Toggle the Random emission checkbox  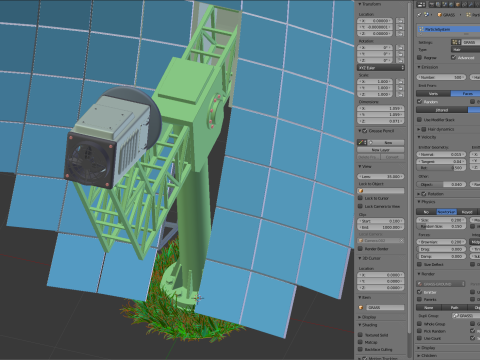pos(420,101)
